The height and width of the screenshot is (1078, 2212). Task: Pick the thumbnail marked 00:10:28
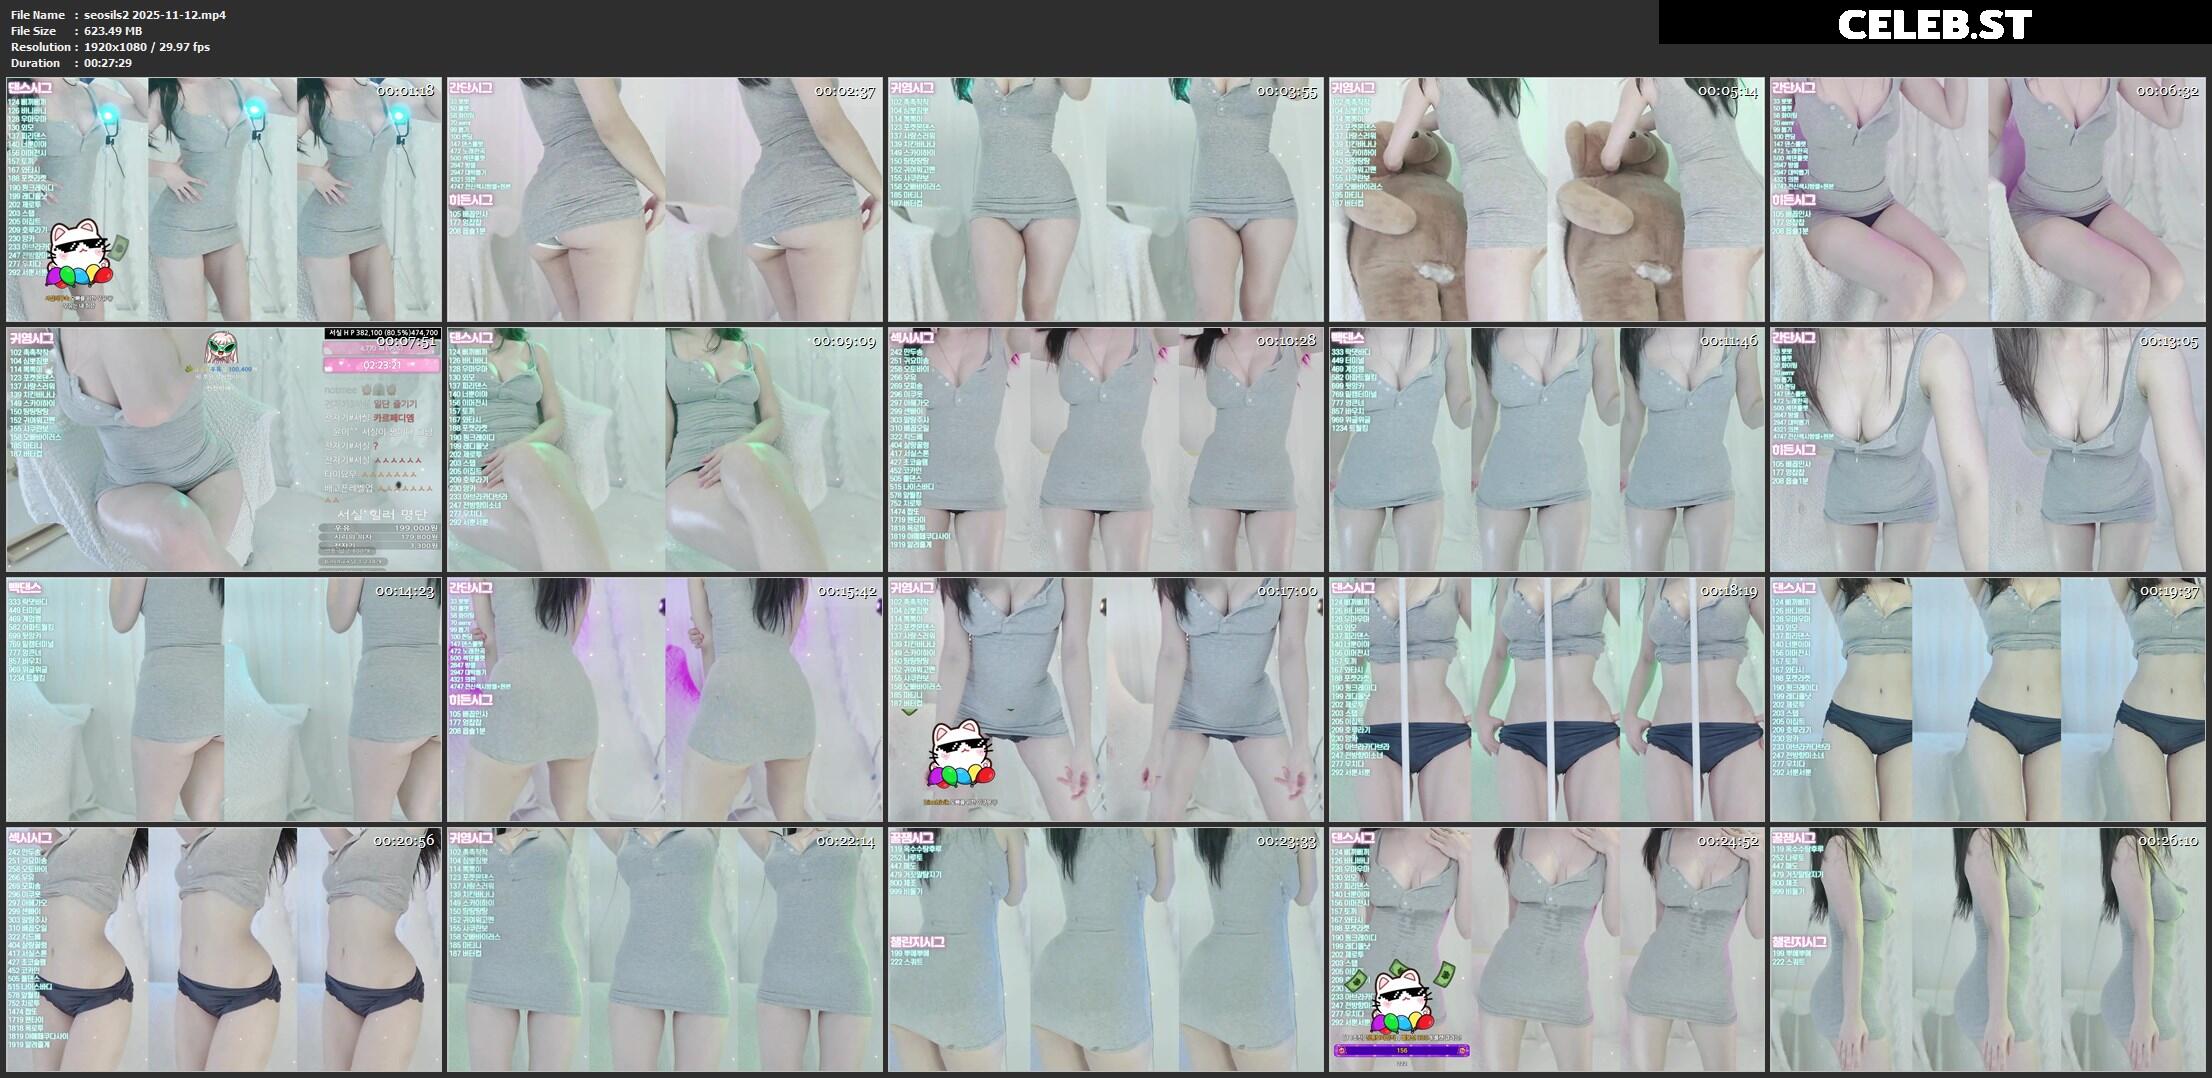[x=1106, y=450]
